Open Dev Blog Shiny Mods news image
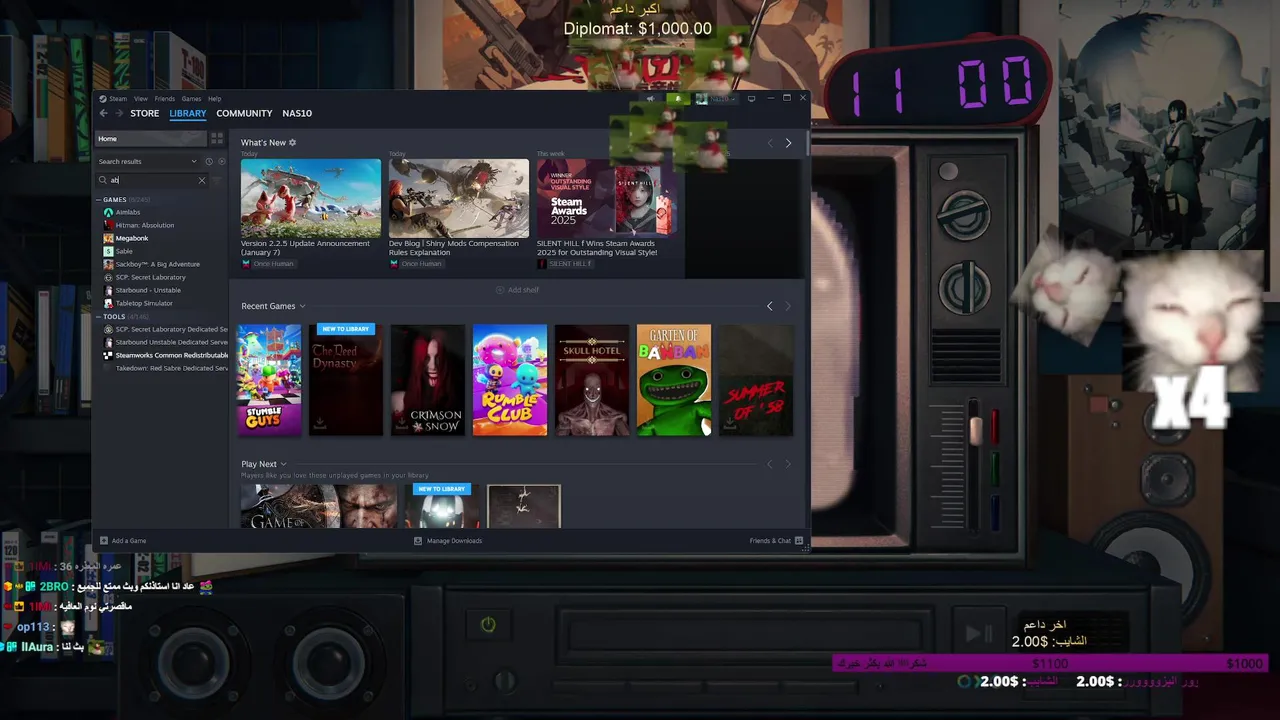 pos(458,198)
